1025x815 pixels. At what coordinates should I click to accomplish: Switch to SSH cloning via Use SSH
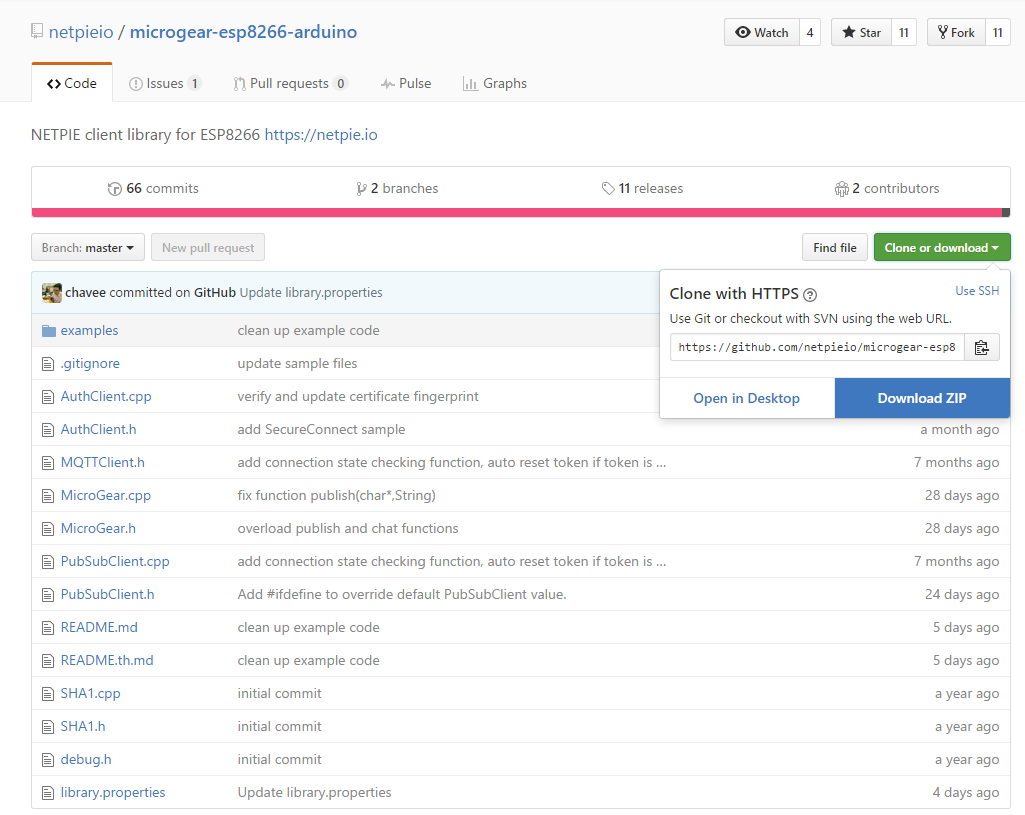coord(977,290)
